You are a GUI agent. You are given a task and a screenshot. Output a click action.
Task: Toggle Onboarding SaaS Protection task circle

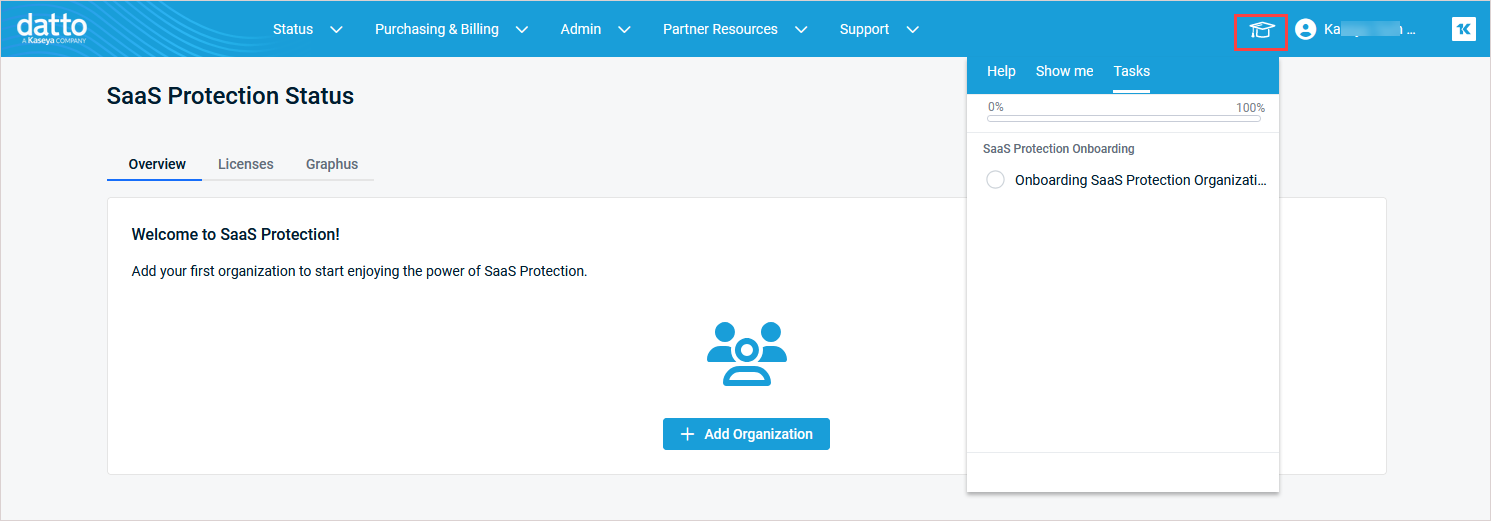pos(995,180)
